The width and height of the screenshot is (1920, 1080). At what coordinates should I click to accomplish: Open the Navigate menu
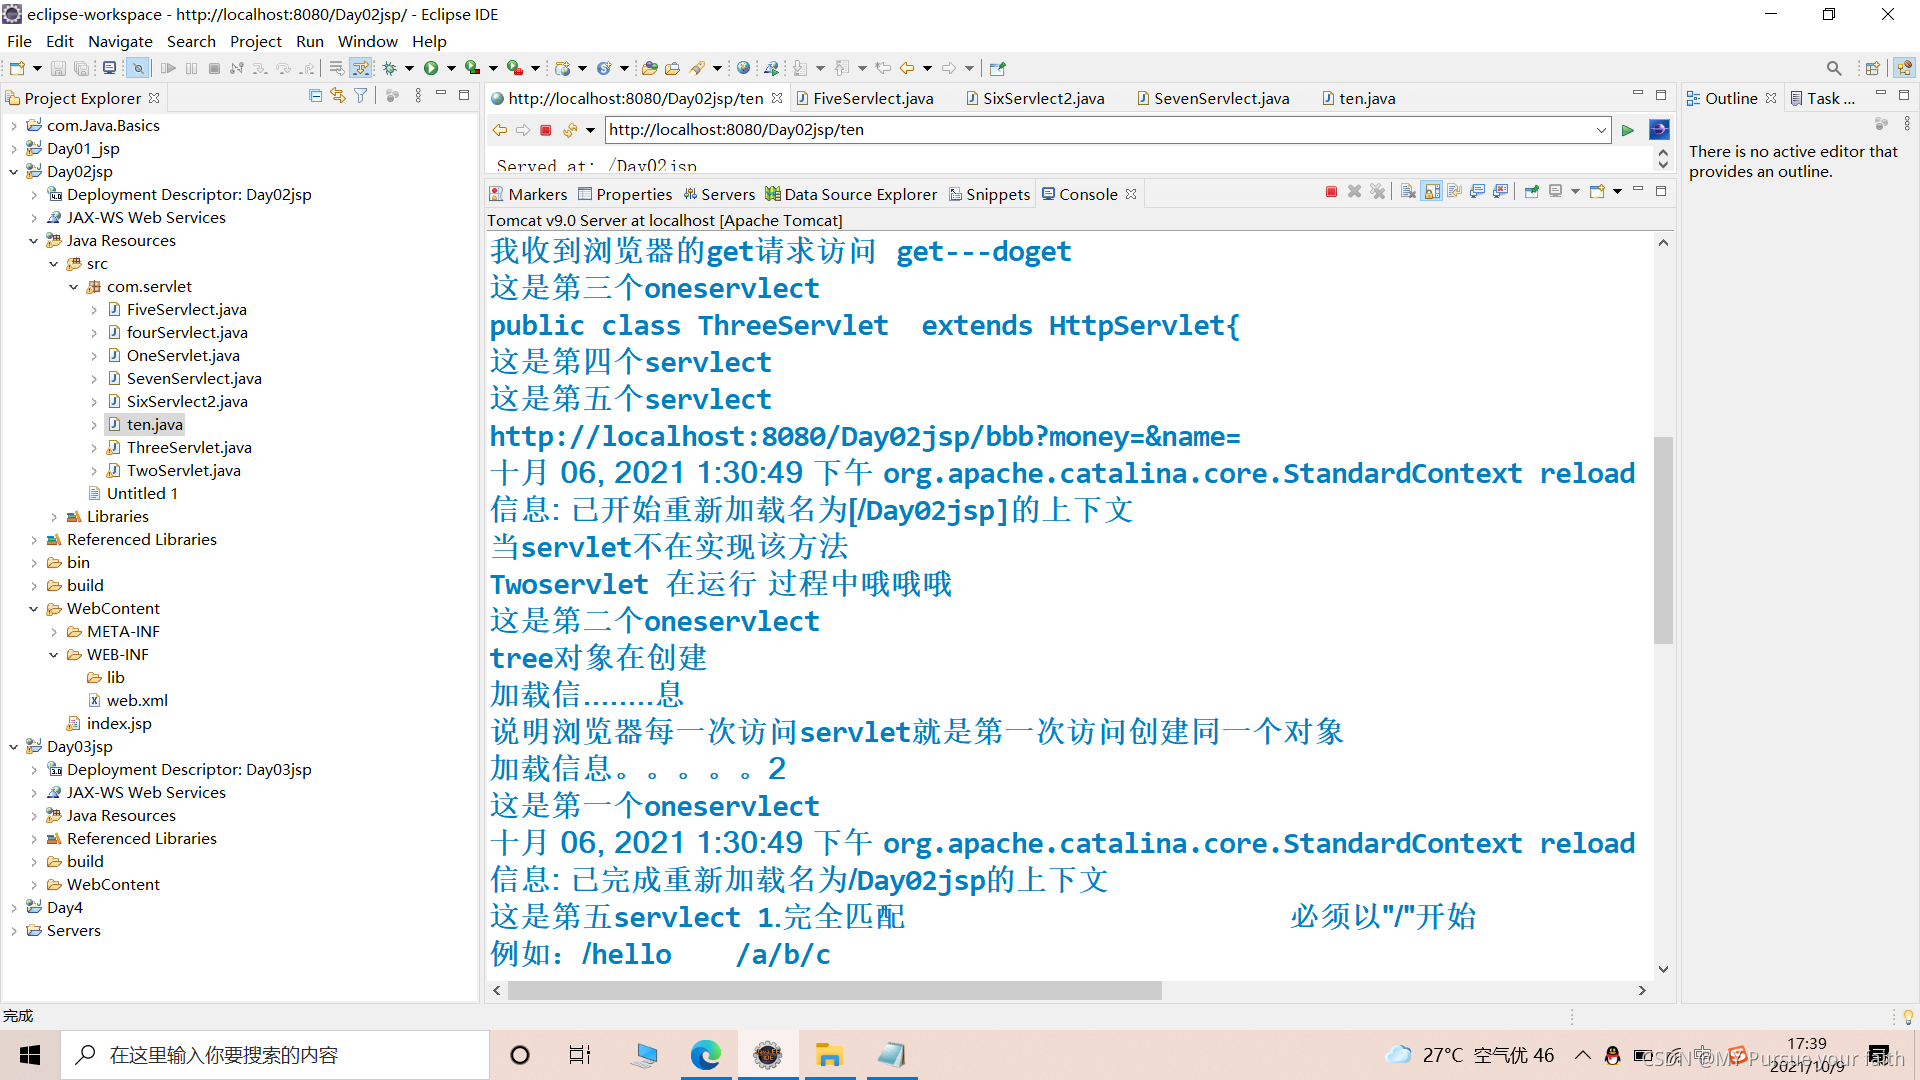[x=120, y=41]
